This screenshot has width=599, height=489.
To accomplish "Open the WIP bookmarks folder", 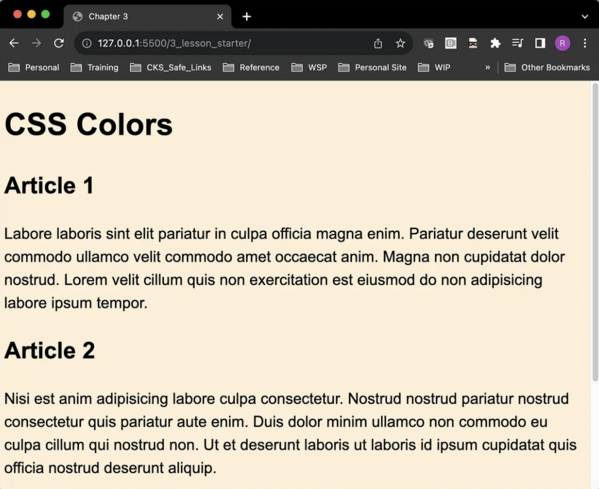I will coord(434,68).
